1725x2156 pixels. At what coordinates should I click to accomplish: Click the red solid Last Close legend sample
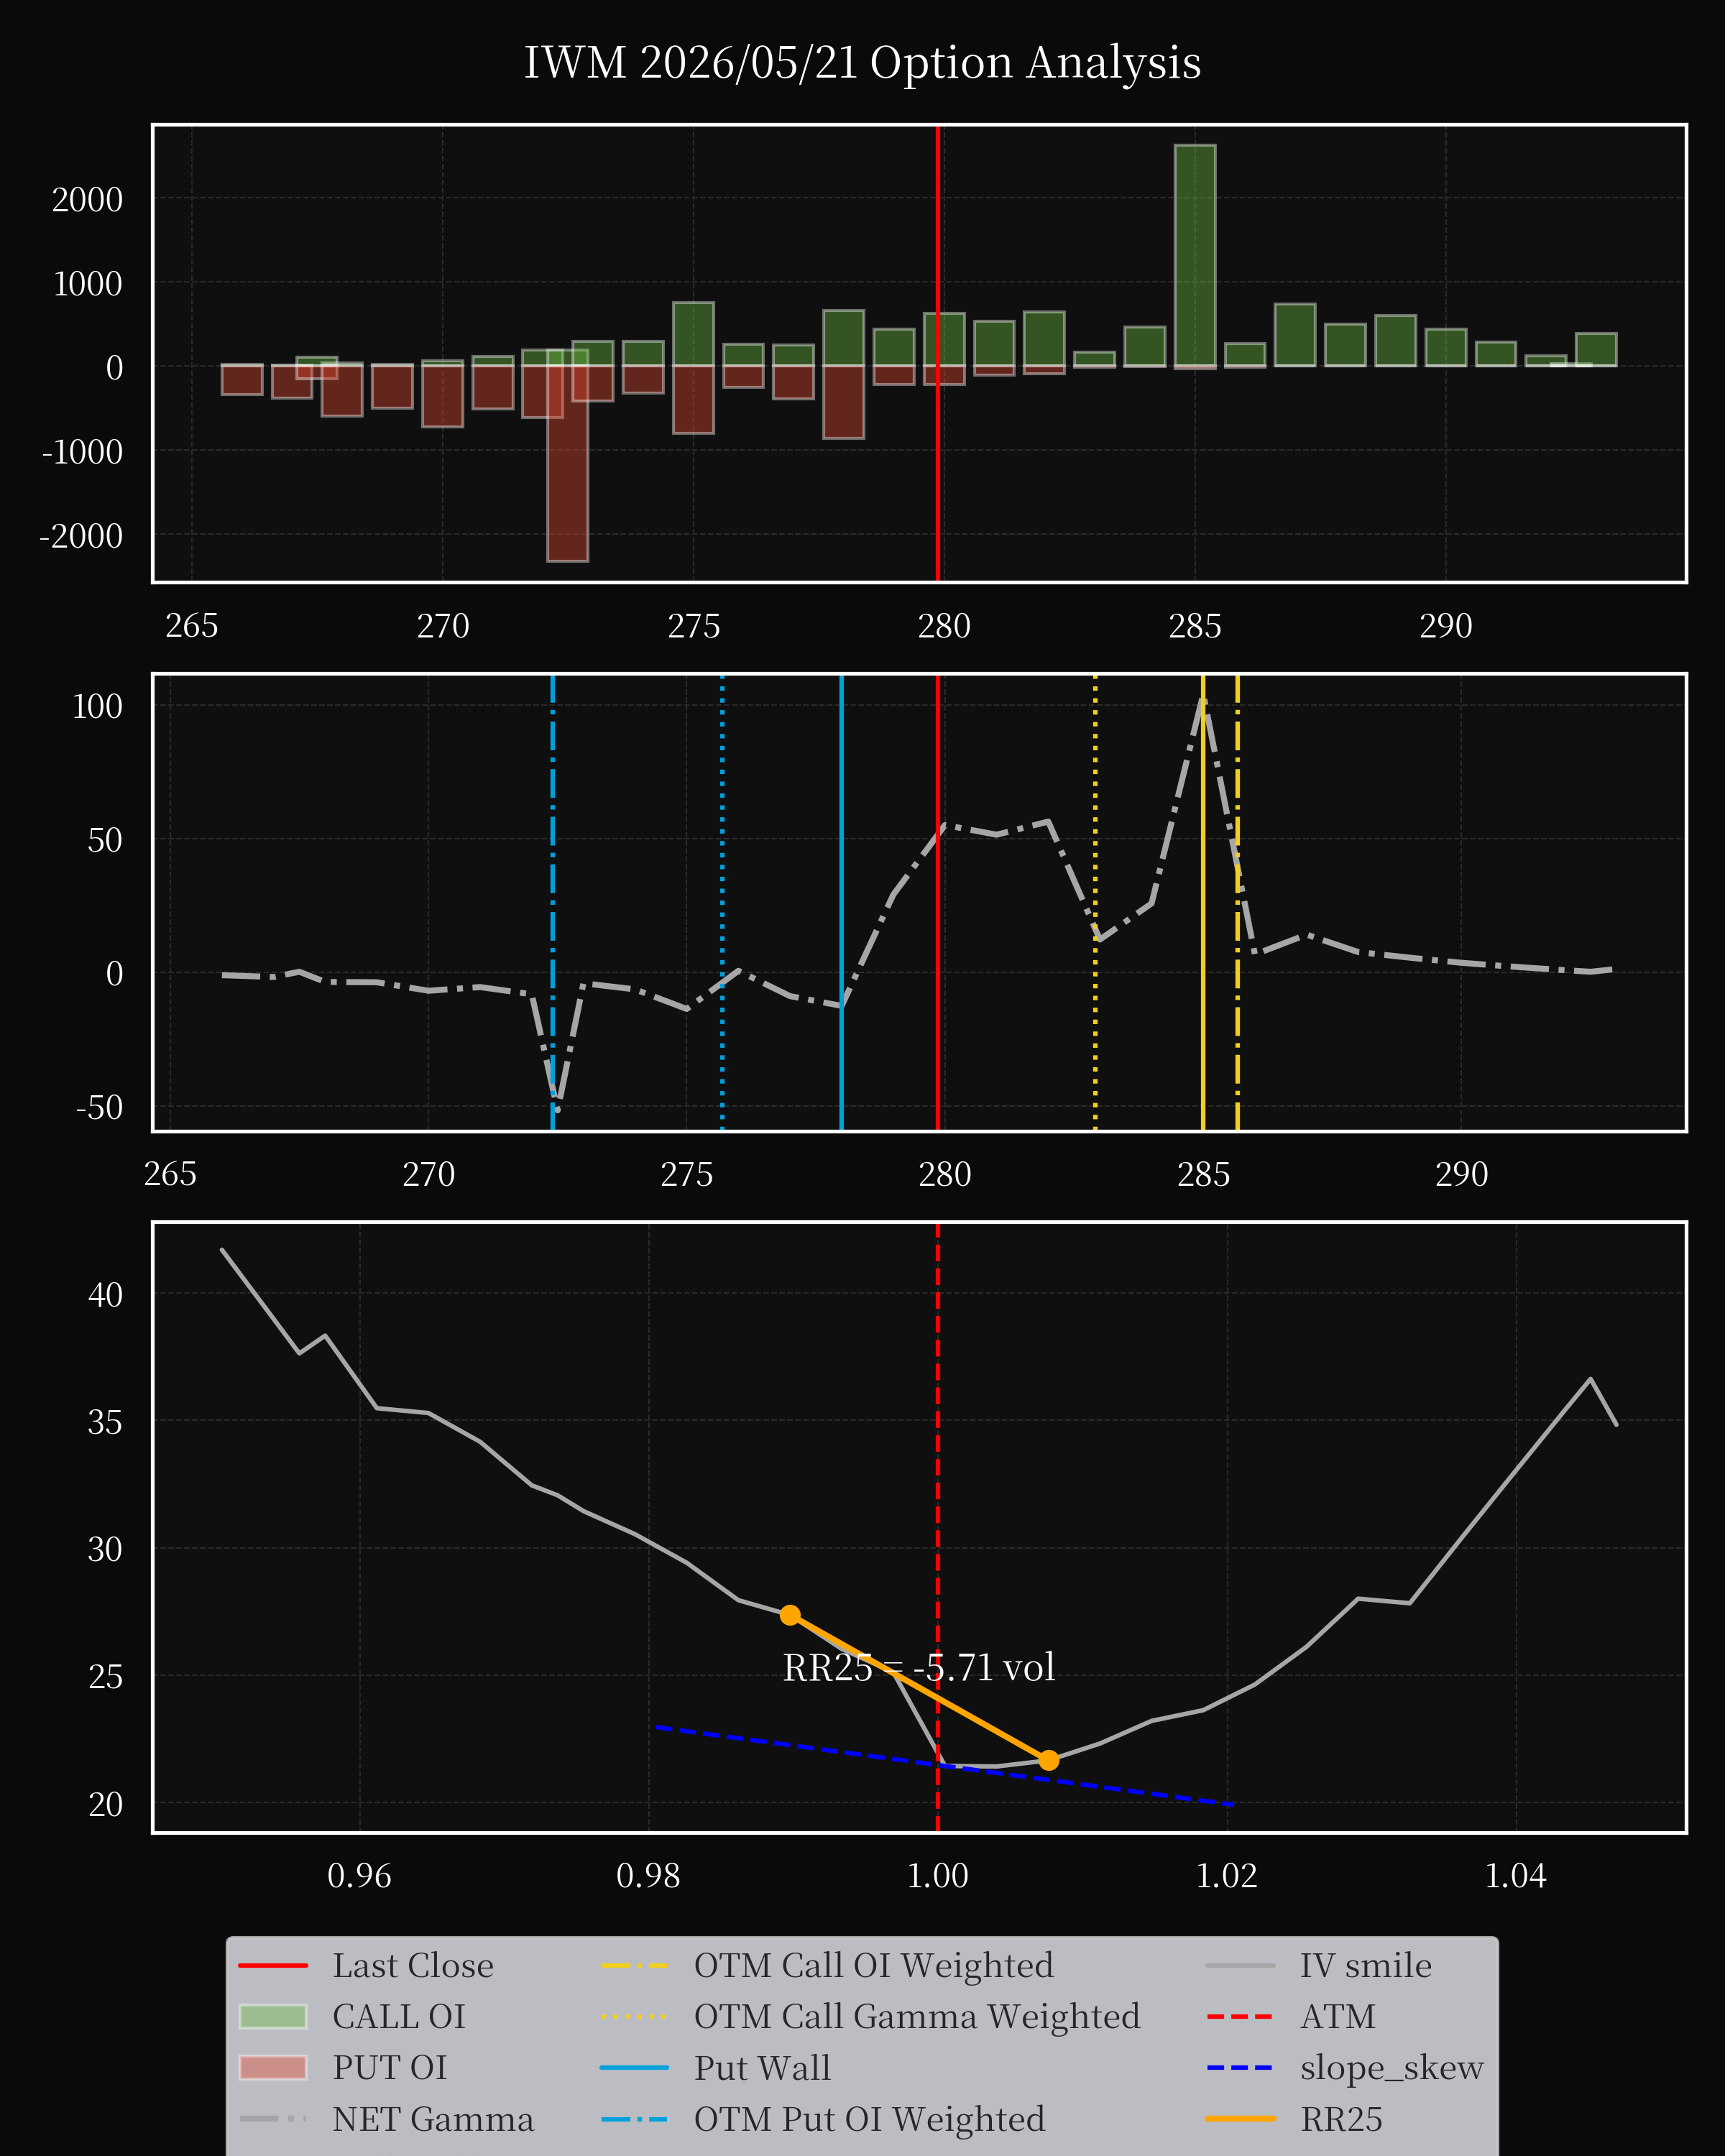pyautogui.click(x=273, y=1966)
